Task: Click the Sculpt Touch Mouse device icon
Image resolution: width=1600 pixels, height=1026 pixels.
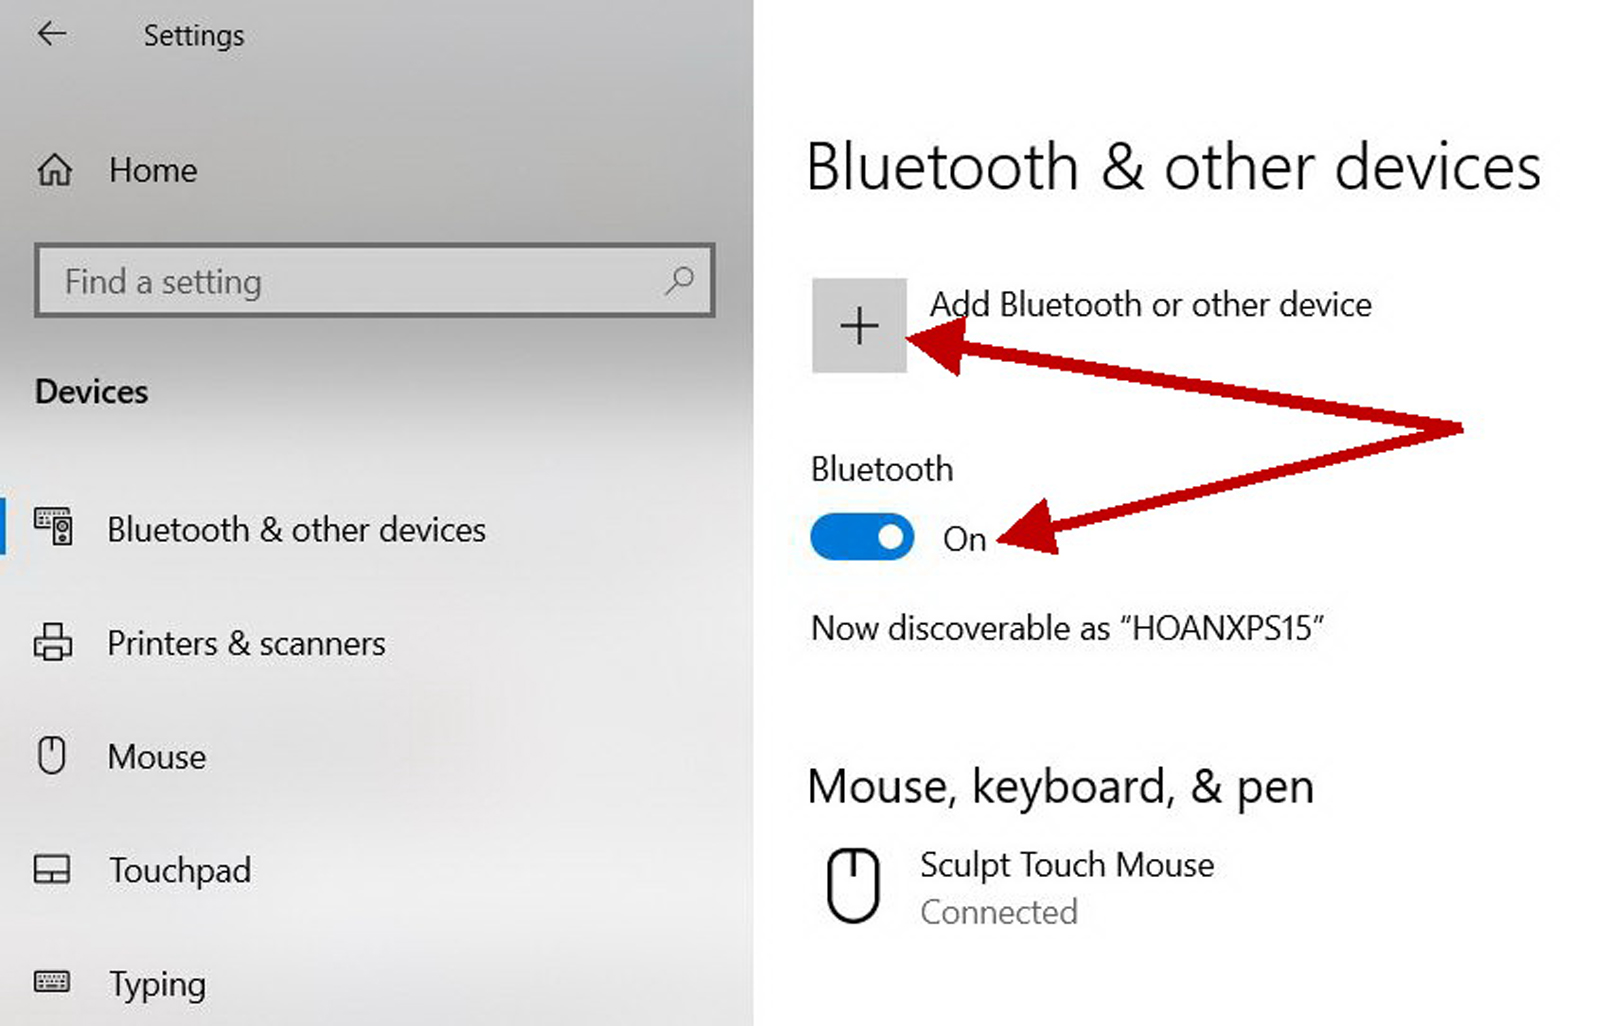Action: (x=853, y=886)
